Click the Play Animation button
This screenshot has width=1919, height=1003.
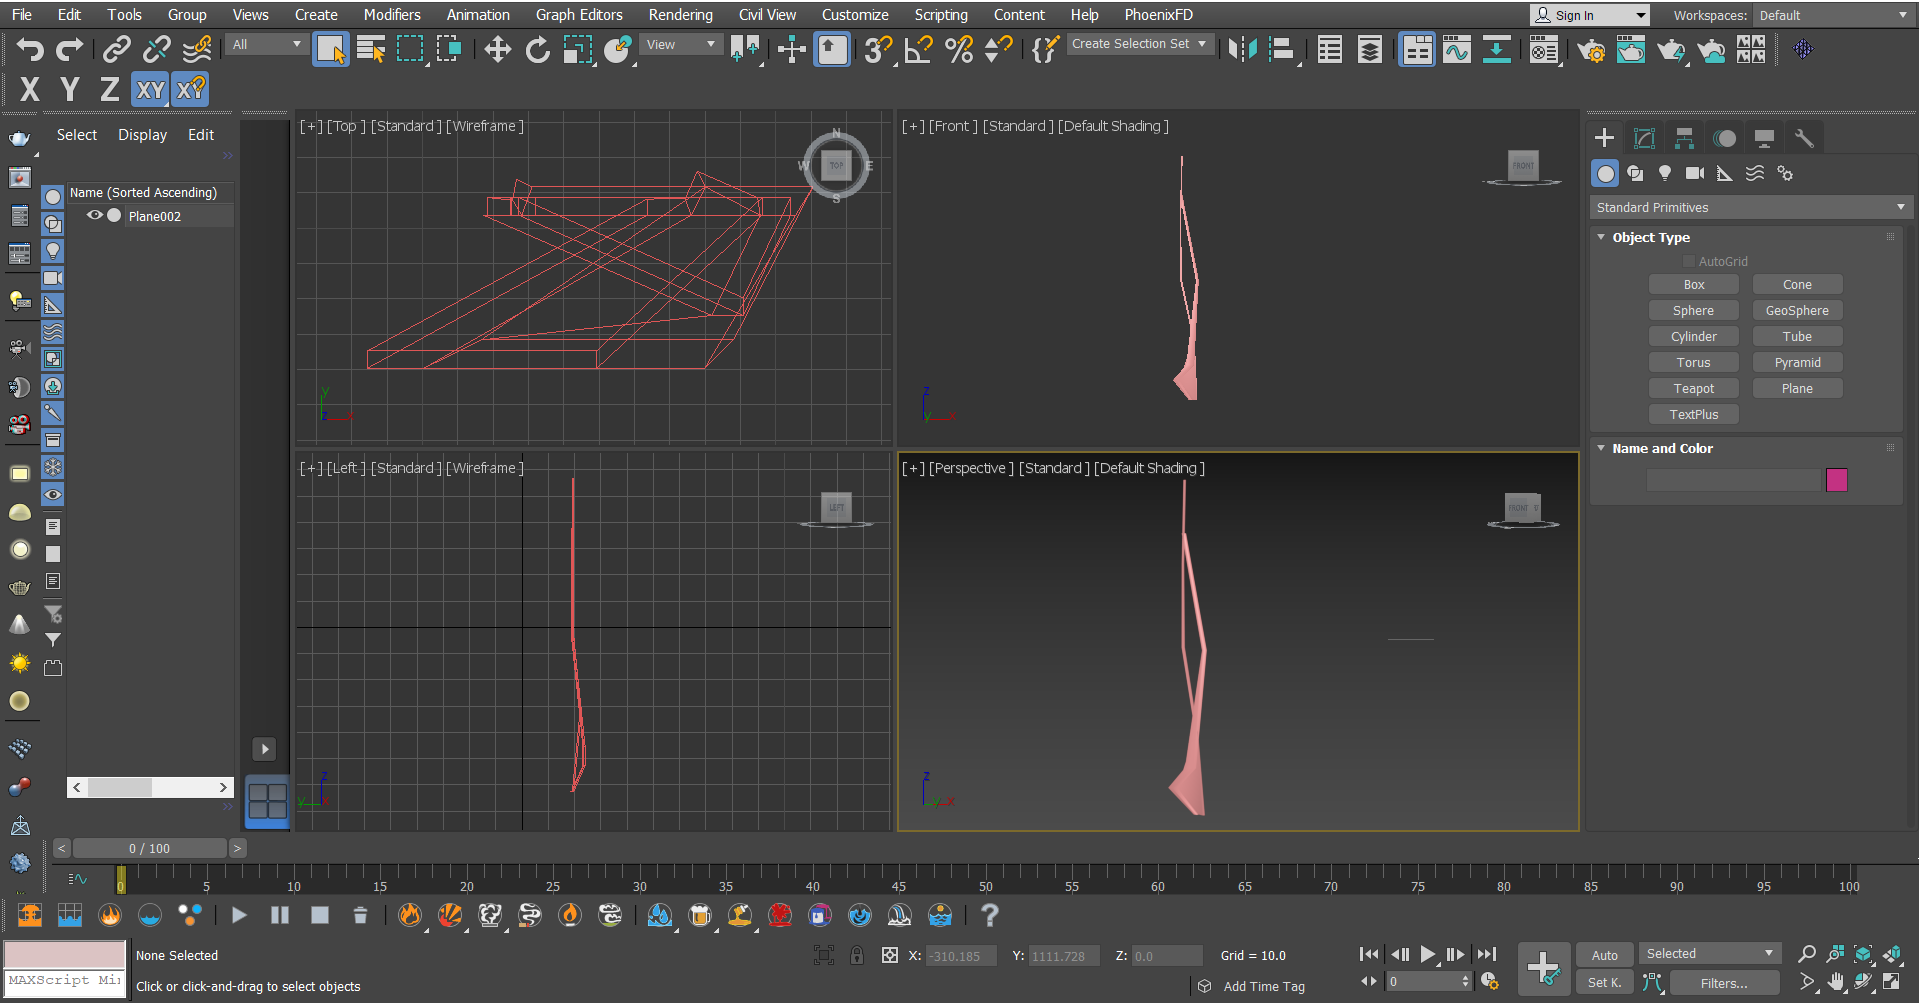1428,955
